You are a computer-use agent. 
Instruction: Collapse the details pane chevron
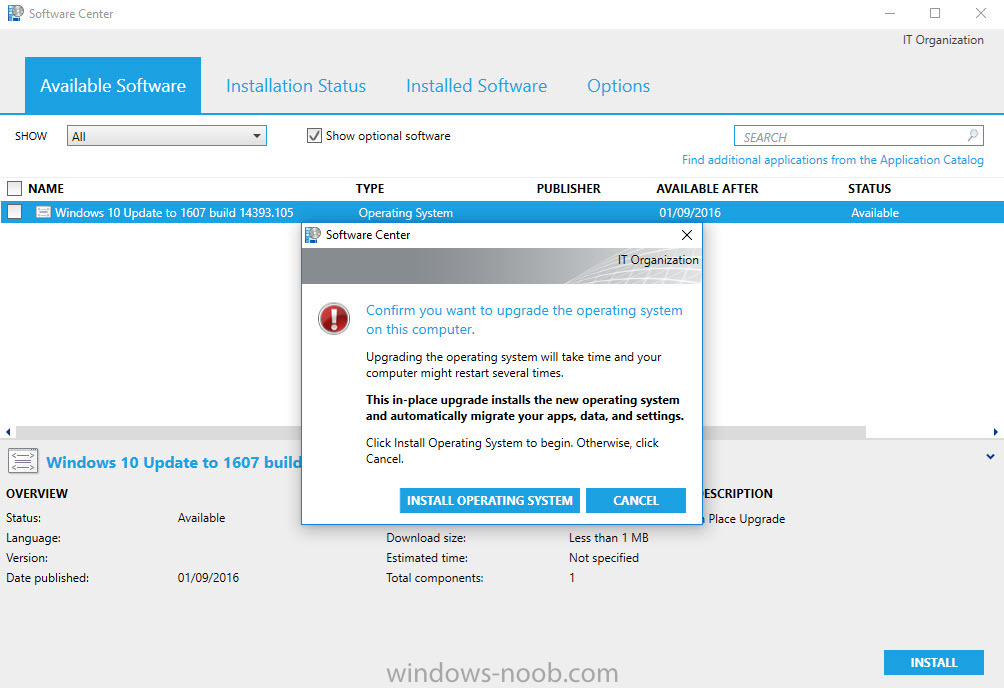pos(991,457)
